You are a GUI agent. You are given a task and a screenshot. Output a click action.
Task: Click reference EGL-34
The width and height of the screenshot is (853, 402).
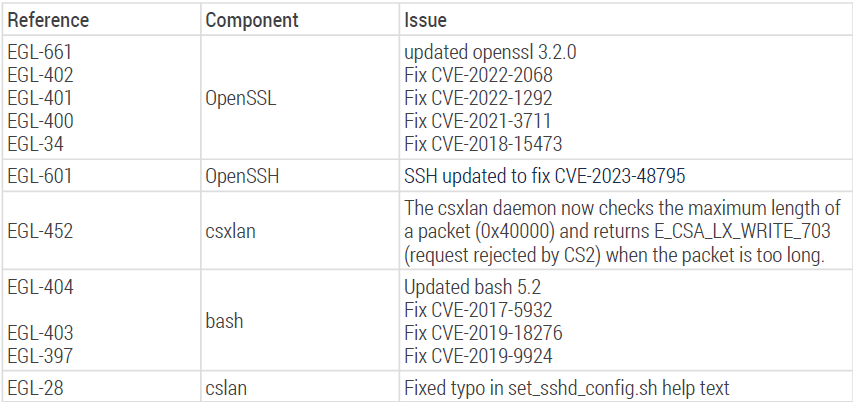tap(35, 144)
